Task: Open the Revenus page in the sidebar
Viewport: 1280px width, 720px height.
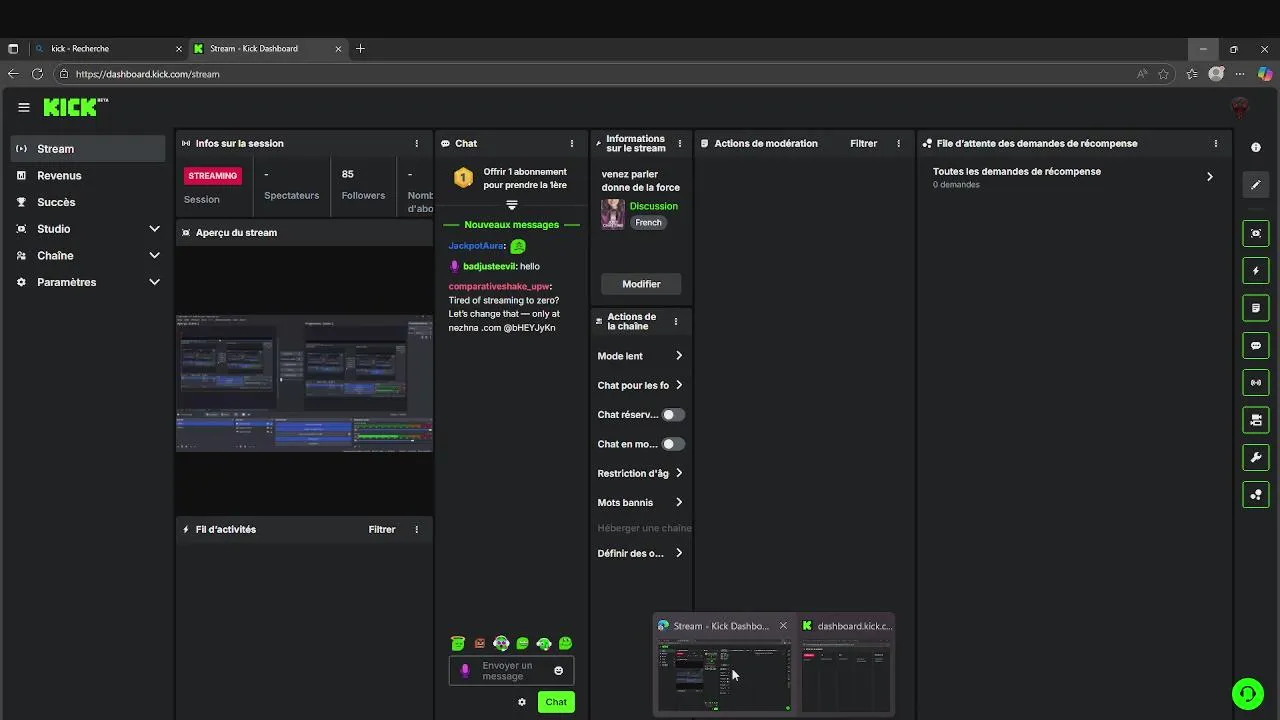Action: pos(88,175)
